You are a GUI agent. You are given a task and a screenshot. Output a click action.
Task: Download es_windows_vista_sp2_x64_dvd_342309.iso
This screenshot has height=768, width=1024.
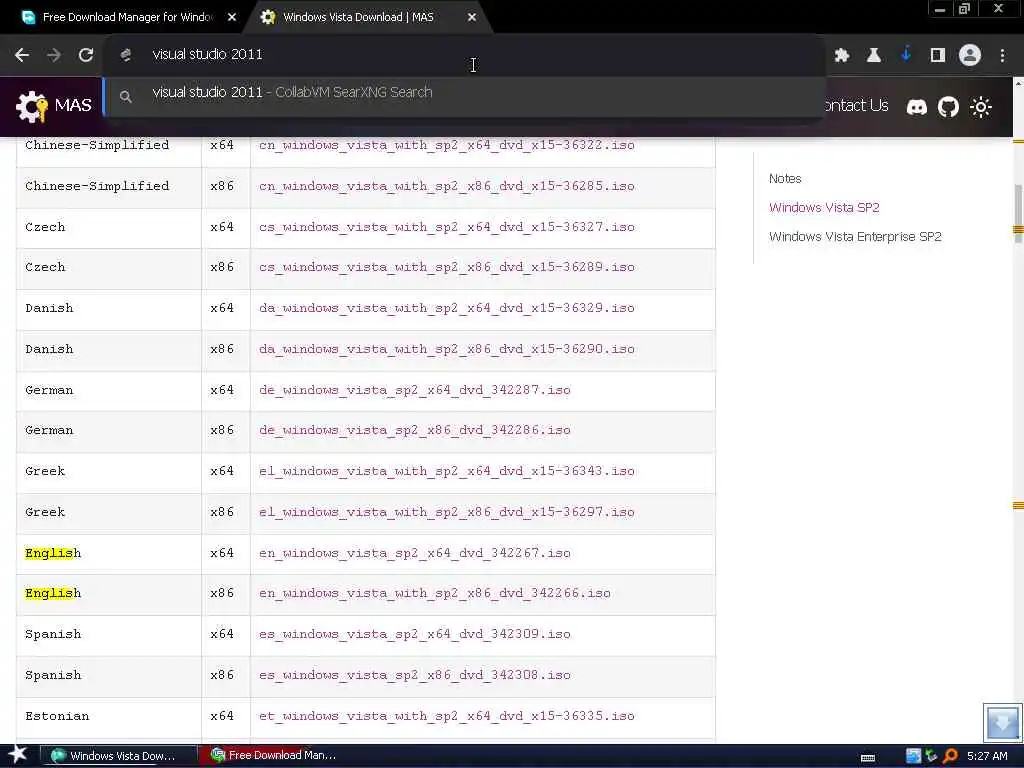[415, 634]
